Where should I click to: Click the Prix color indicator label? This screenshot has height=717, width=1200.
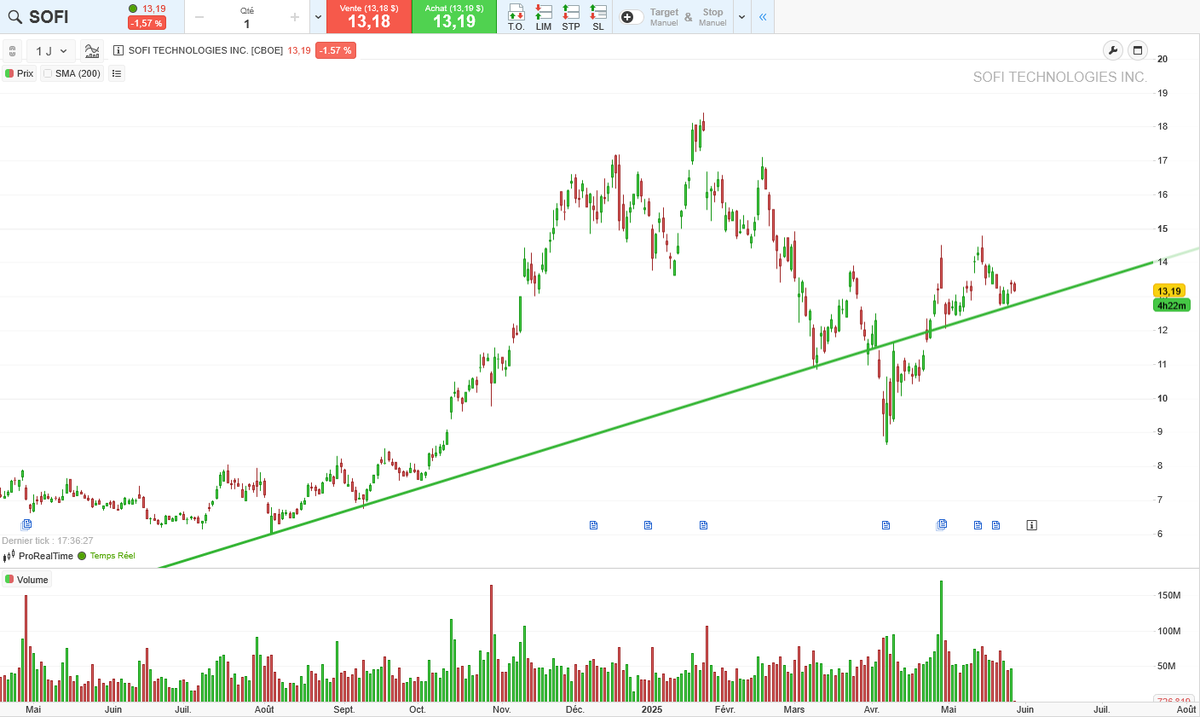tap(19, 73)
